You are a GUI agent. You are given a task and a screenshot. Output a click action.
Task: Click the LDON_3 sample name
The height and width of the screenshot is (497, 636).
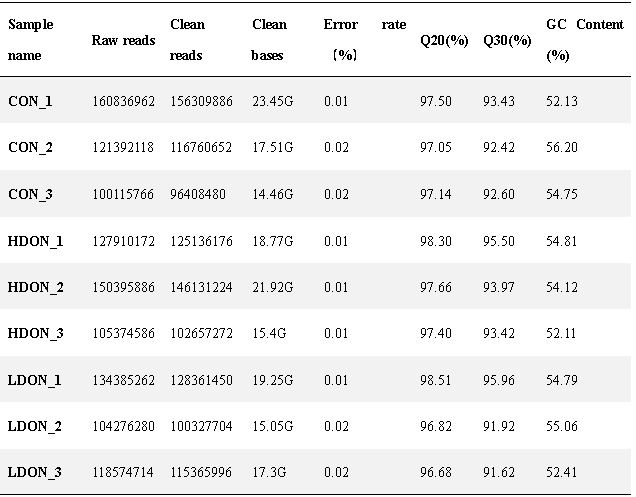[35, 473]
